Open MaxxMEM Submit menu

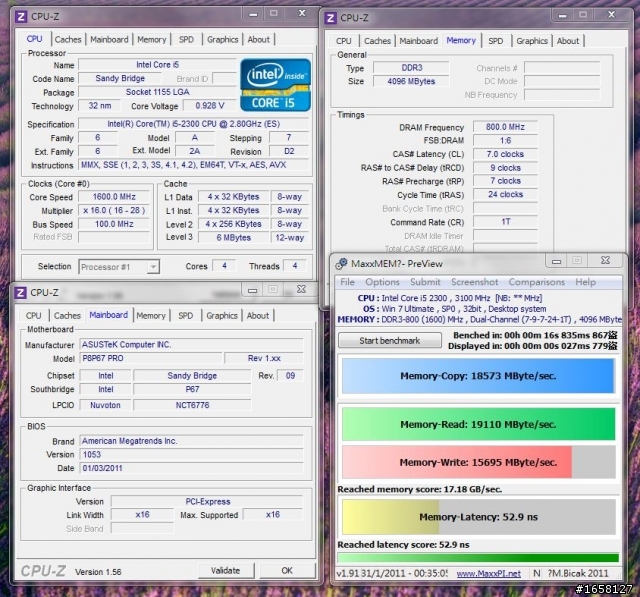(x=425, y=282)
